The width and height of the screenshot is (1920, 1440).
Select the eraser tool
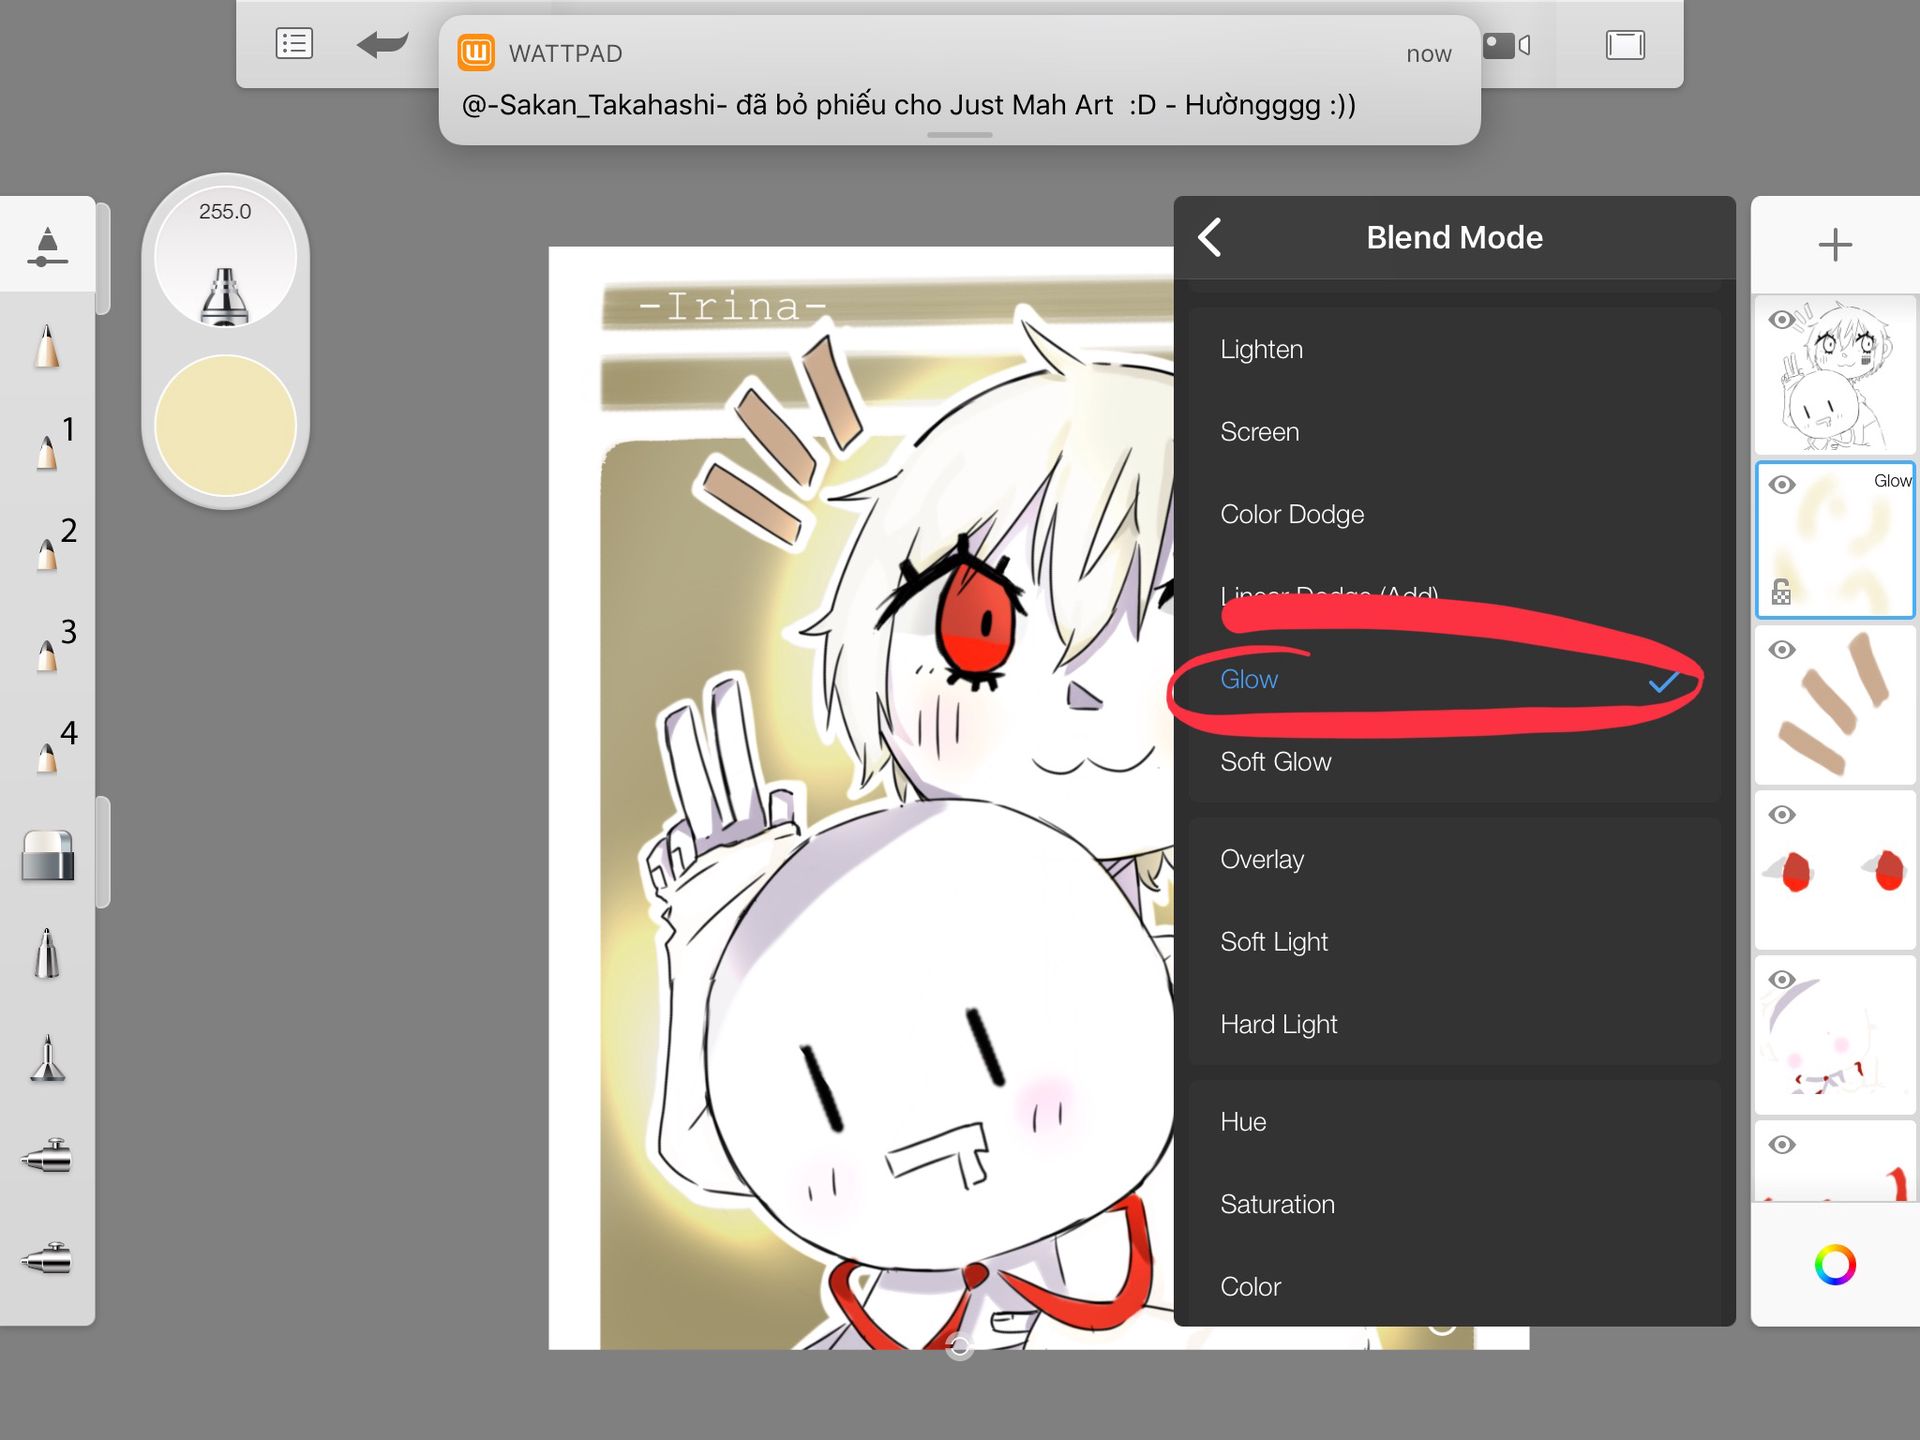tap(47, 856)
